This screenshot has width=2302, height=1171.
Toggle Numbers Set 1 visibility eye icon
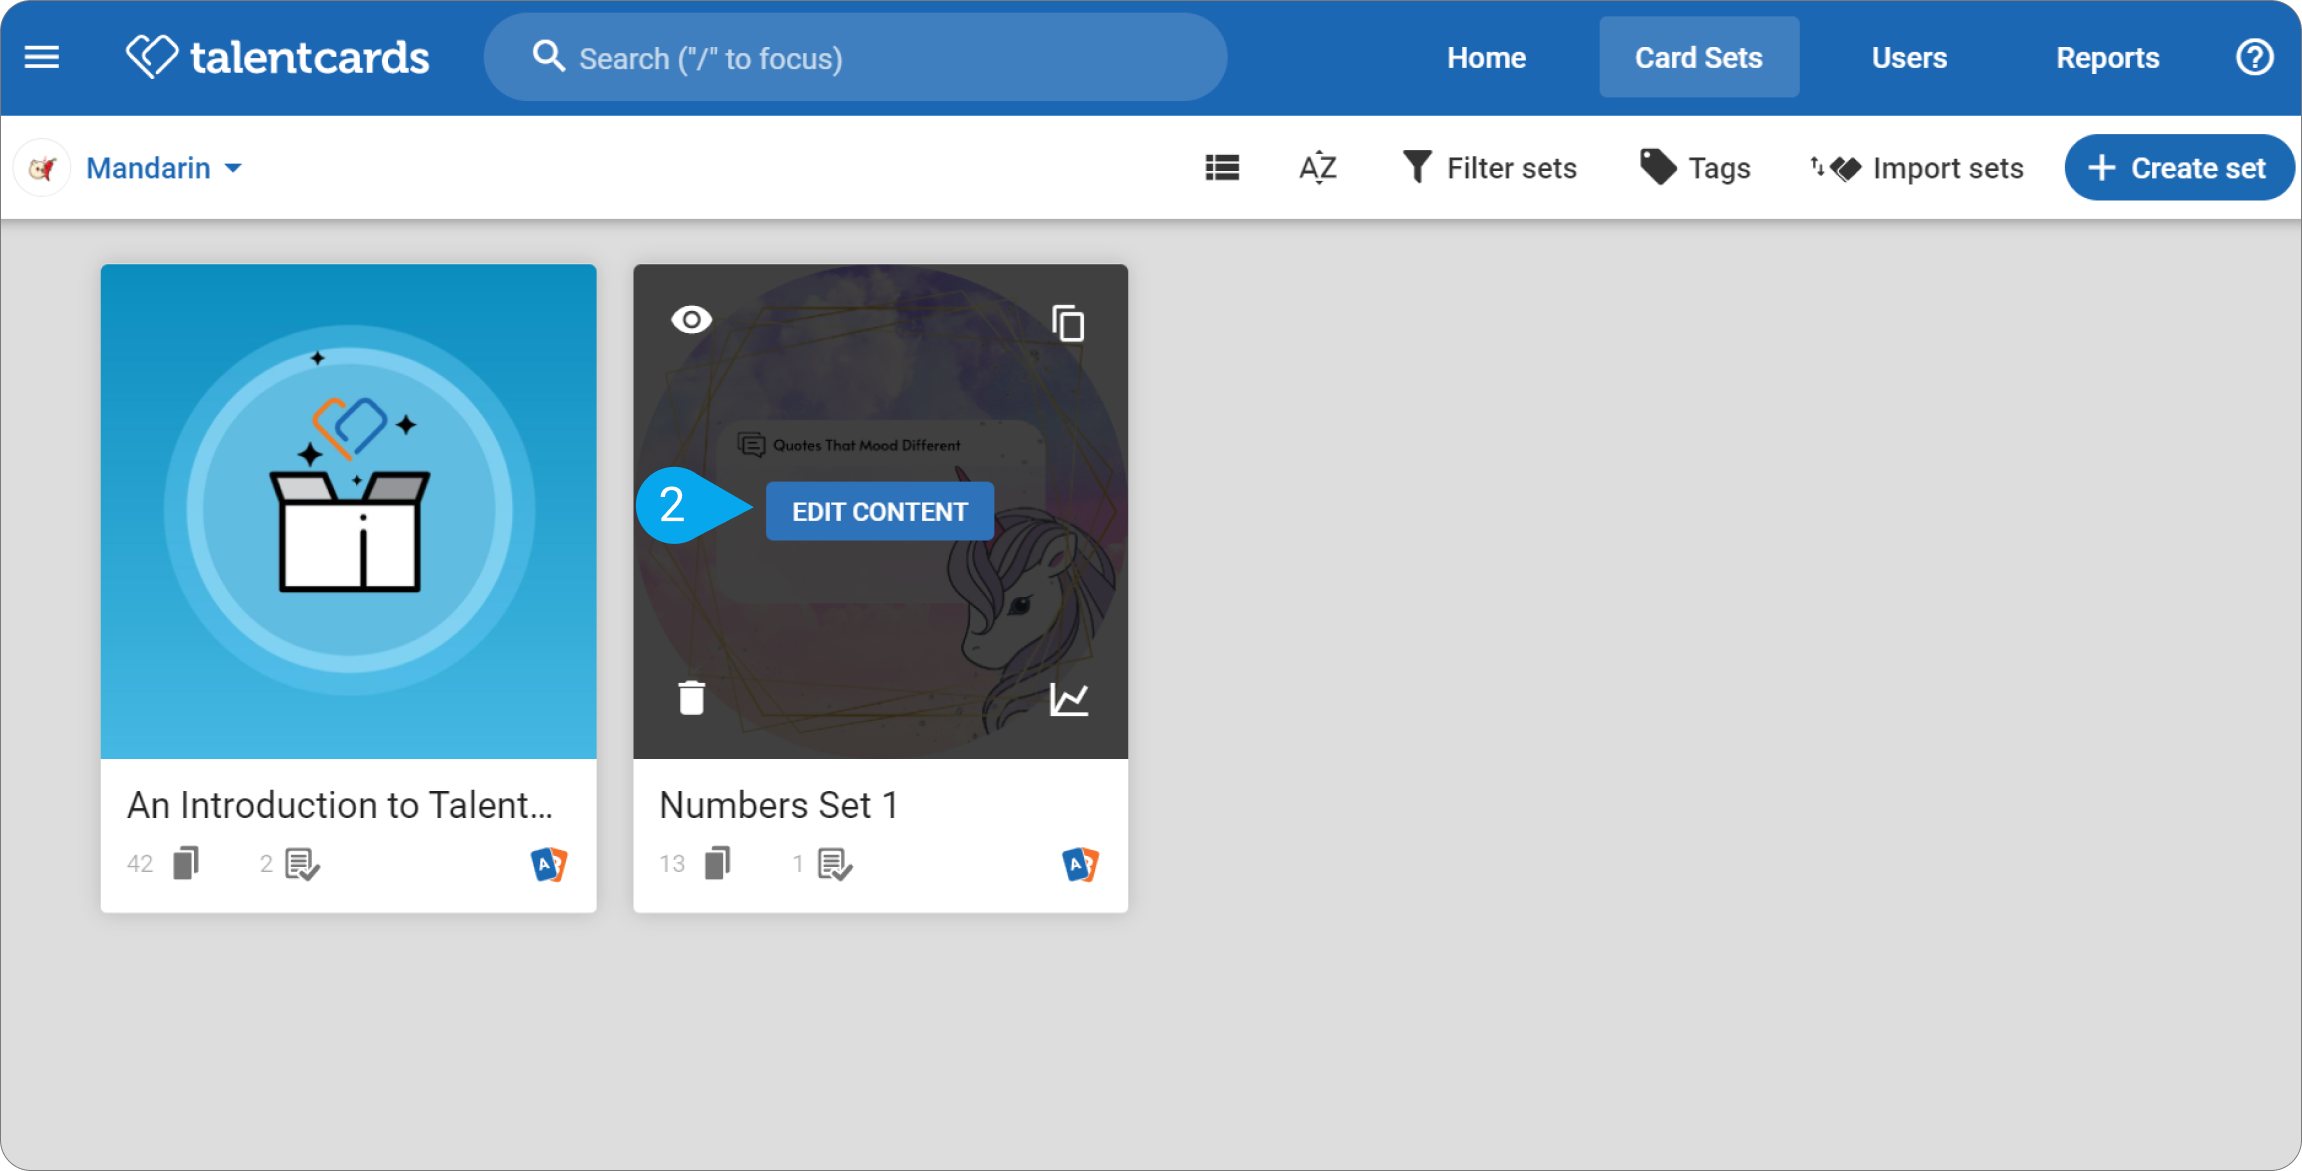[x=691, y=320]
